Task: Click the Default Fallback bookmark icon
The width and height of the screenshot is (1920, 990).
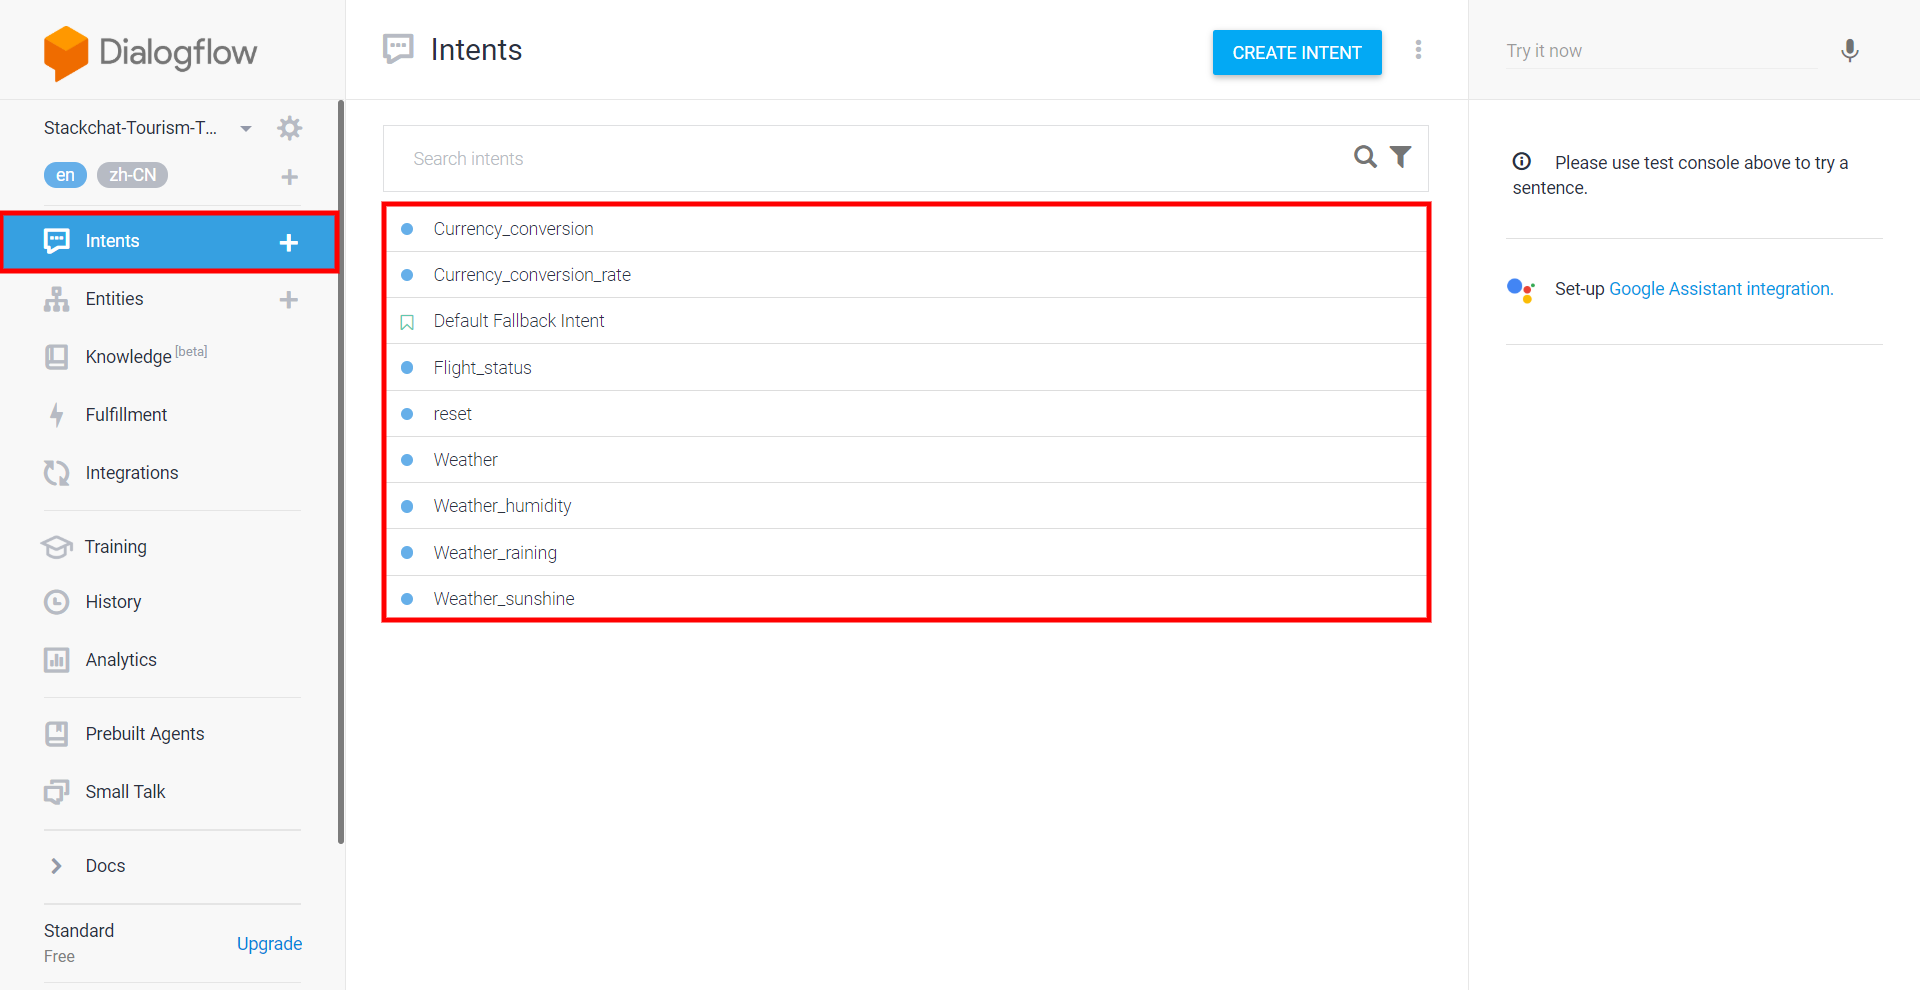Action: [407, 322]
